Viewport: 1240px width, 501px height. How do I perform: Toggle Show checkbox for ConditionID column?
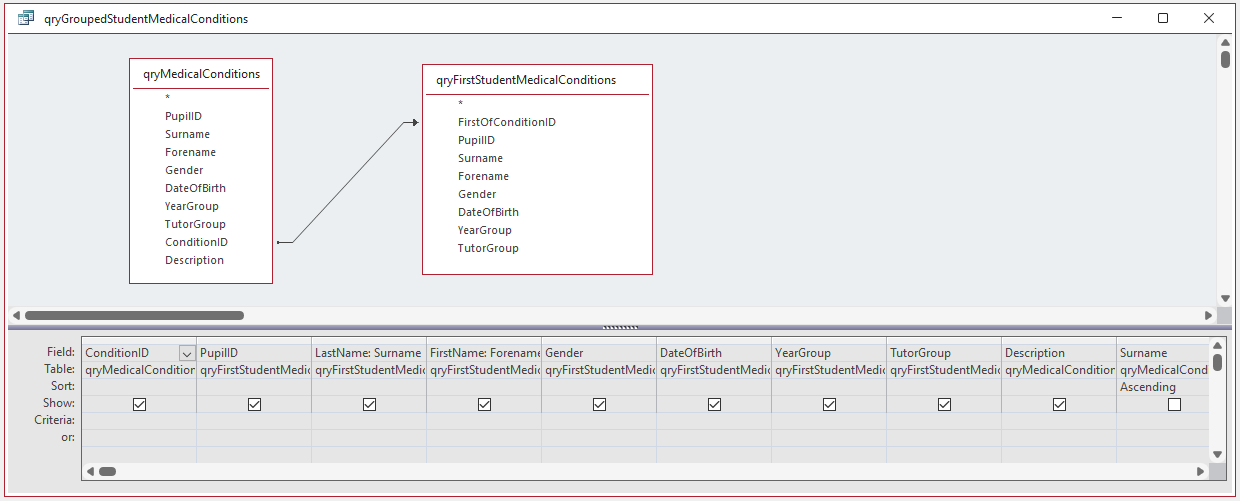[139, 405]
